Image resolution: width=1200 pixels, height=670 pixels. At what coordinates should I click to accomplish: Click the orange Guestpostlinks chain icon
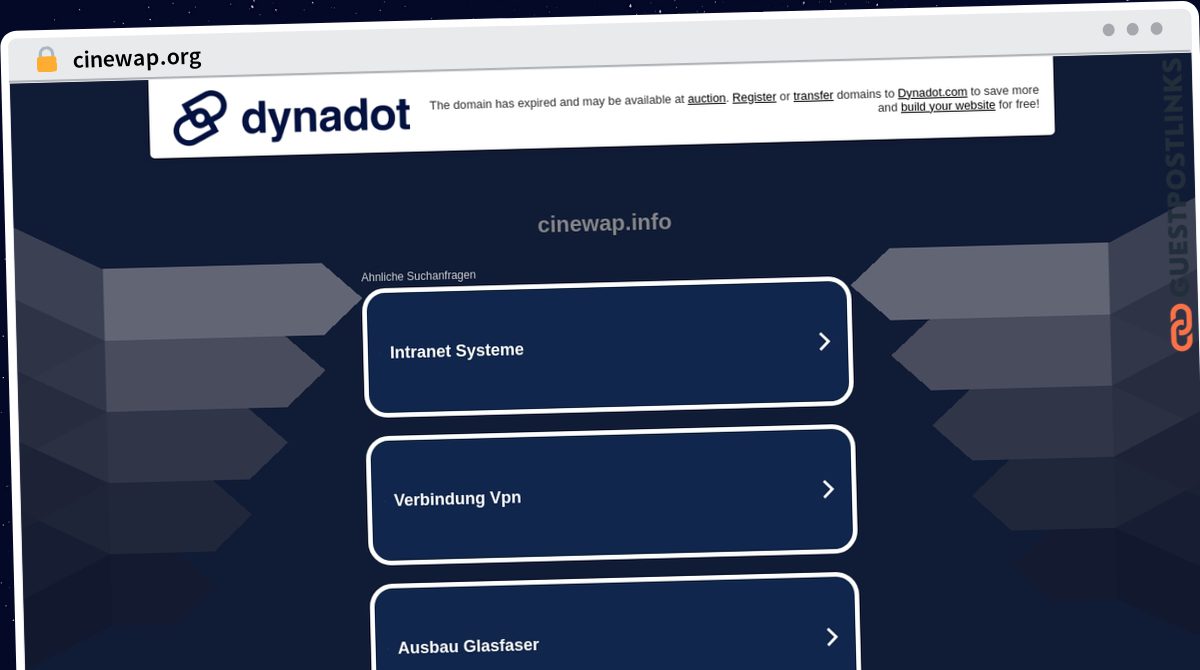pyautogui.click(x=1181, y=329)
